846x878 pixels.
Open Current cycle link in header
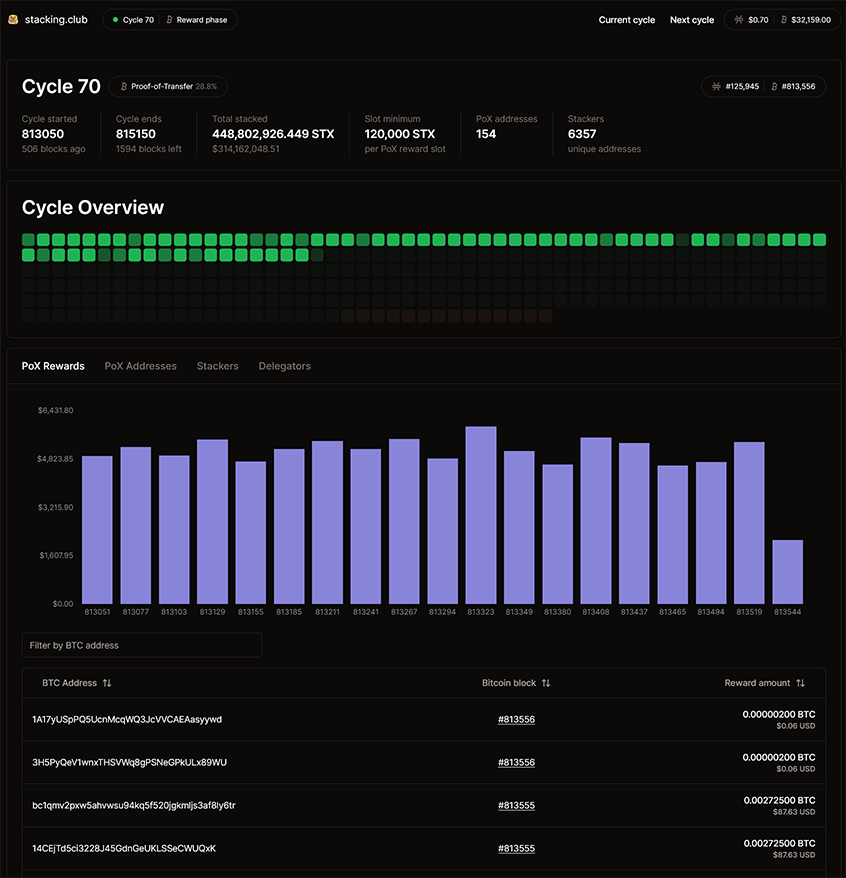pyautogui.click(x=627, y=20)
